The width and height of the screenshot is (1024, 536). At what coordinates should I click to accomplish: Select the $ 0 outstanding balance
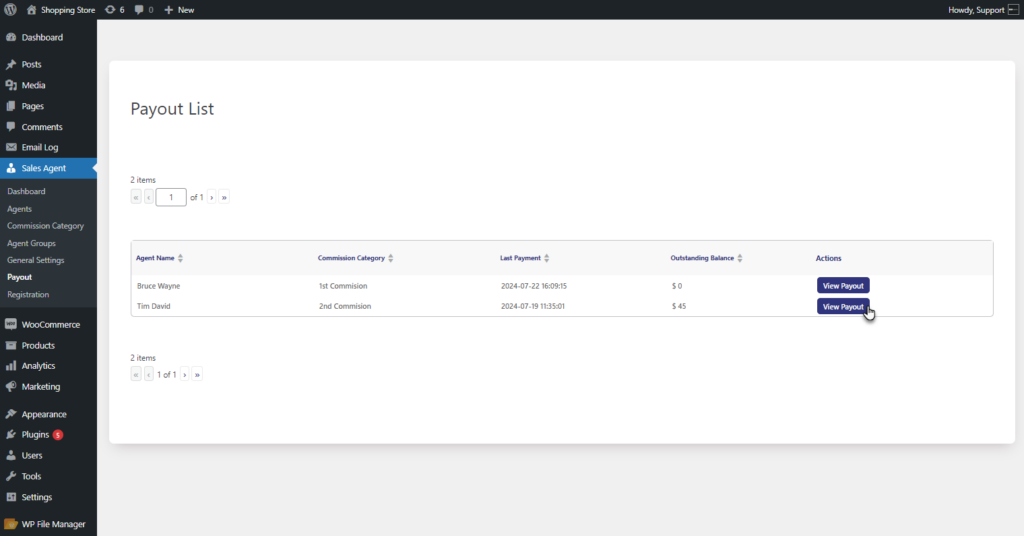click(x=677, y=286)
